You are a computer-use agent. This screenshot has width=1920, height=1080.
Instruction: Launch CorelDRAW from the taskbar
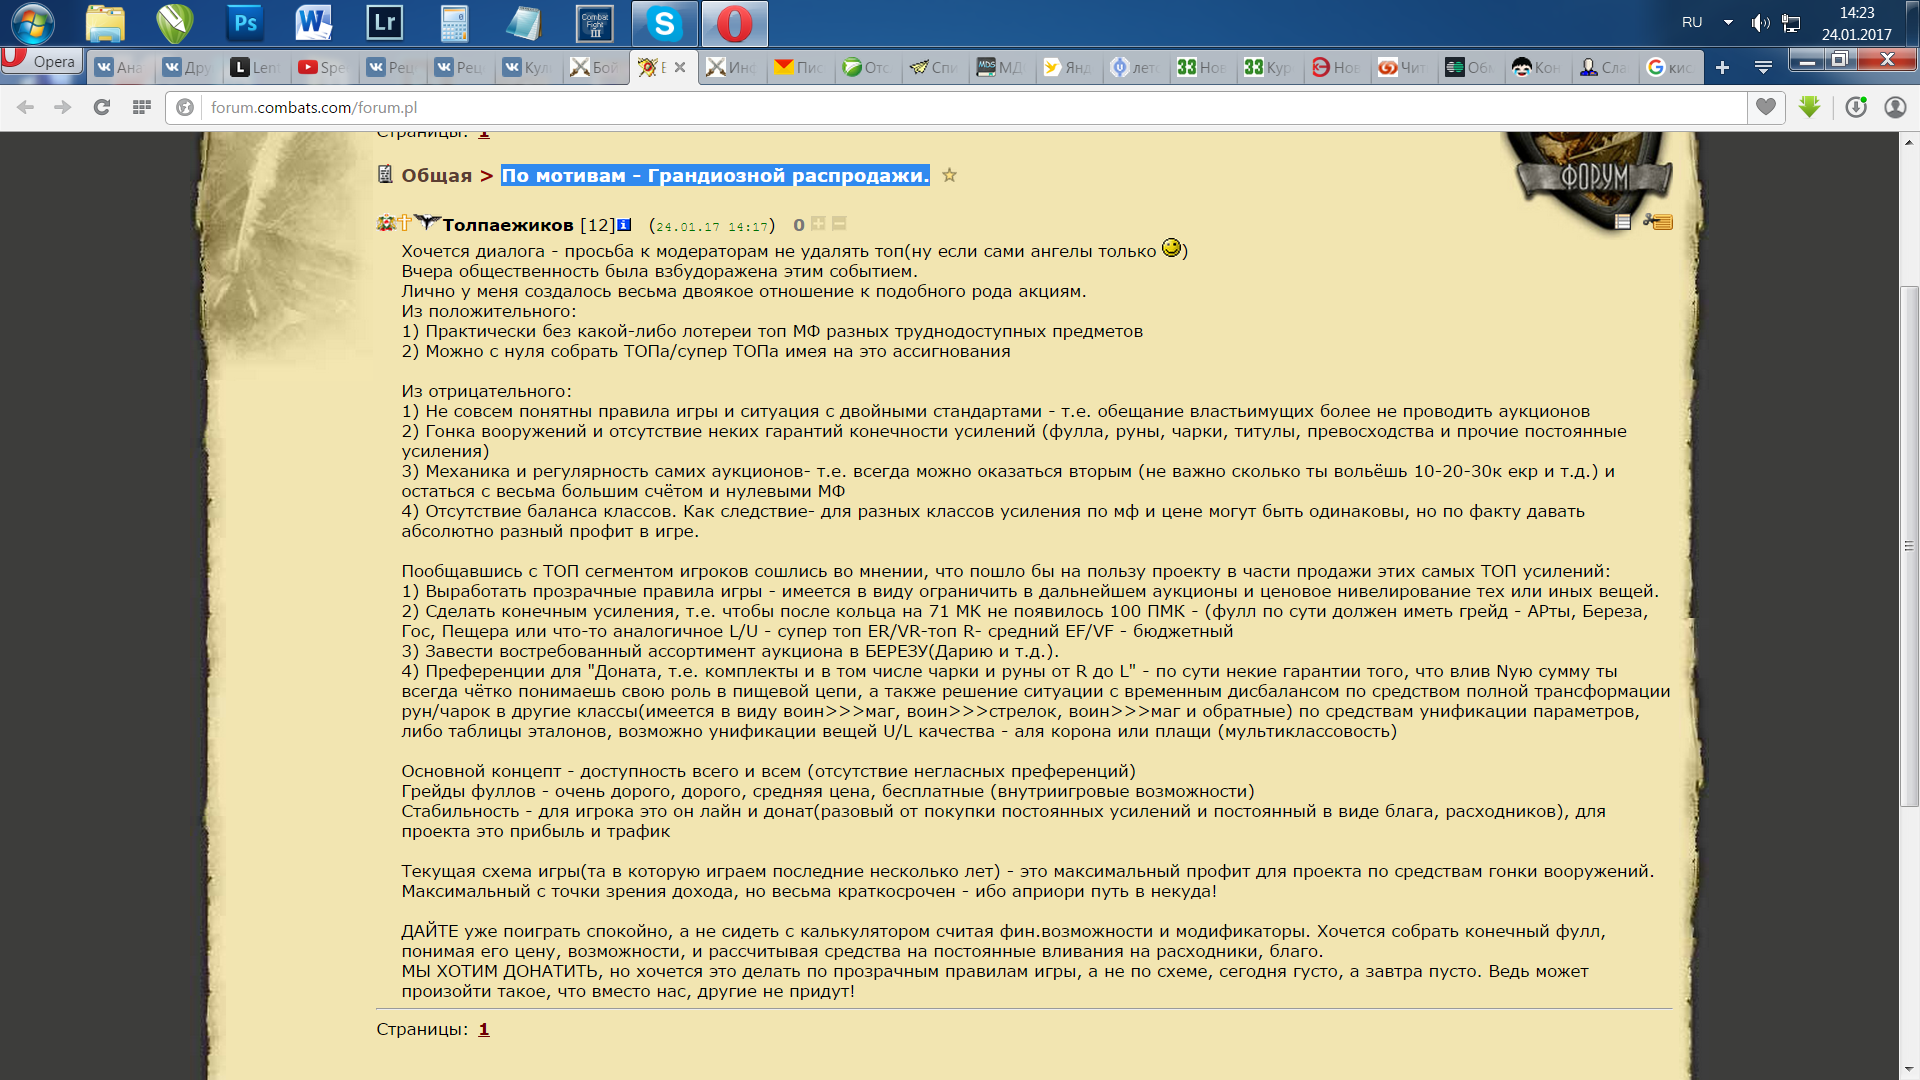point(175,23)
